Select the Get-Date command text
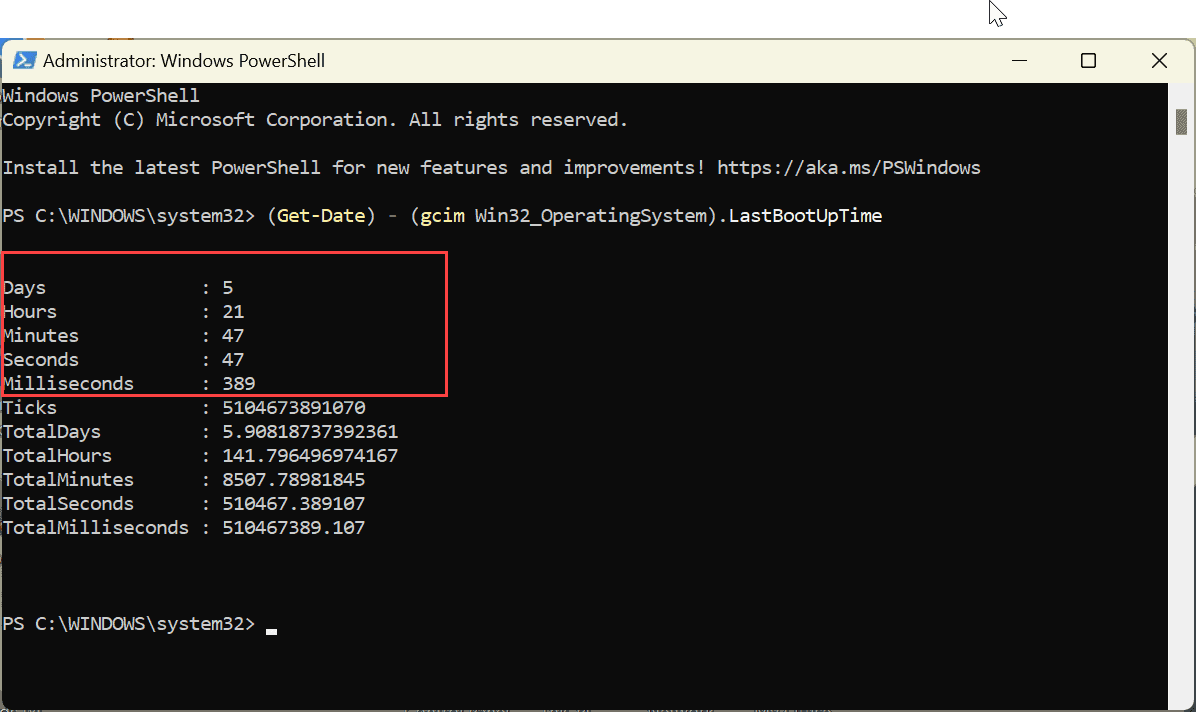This screenshot has height=712, width=1196. pyautogui.click(x=322, y=215)
